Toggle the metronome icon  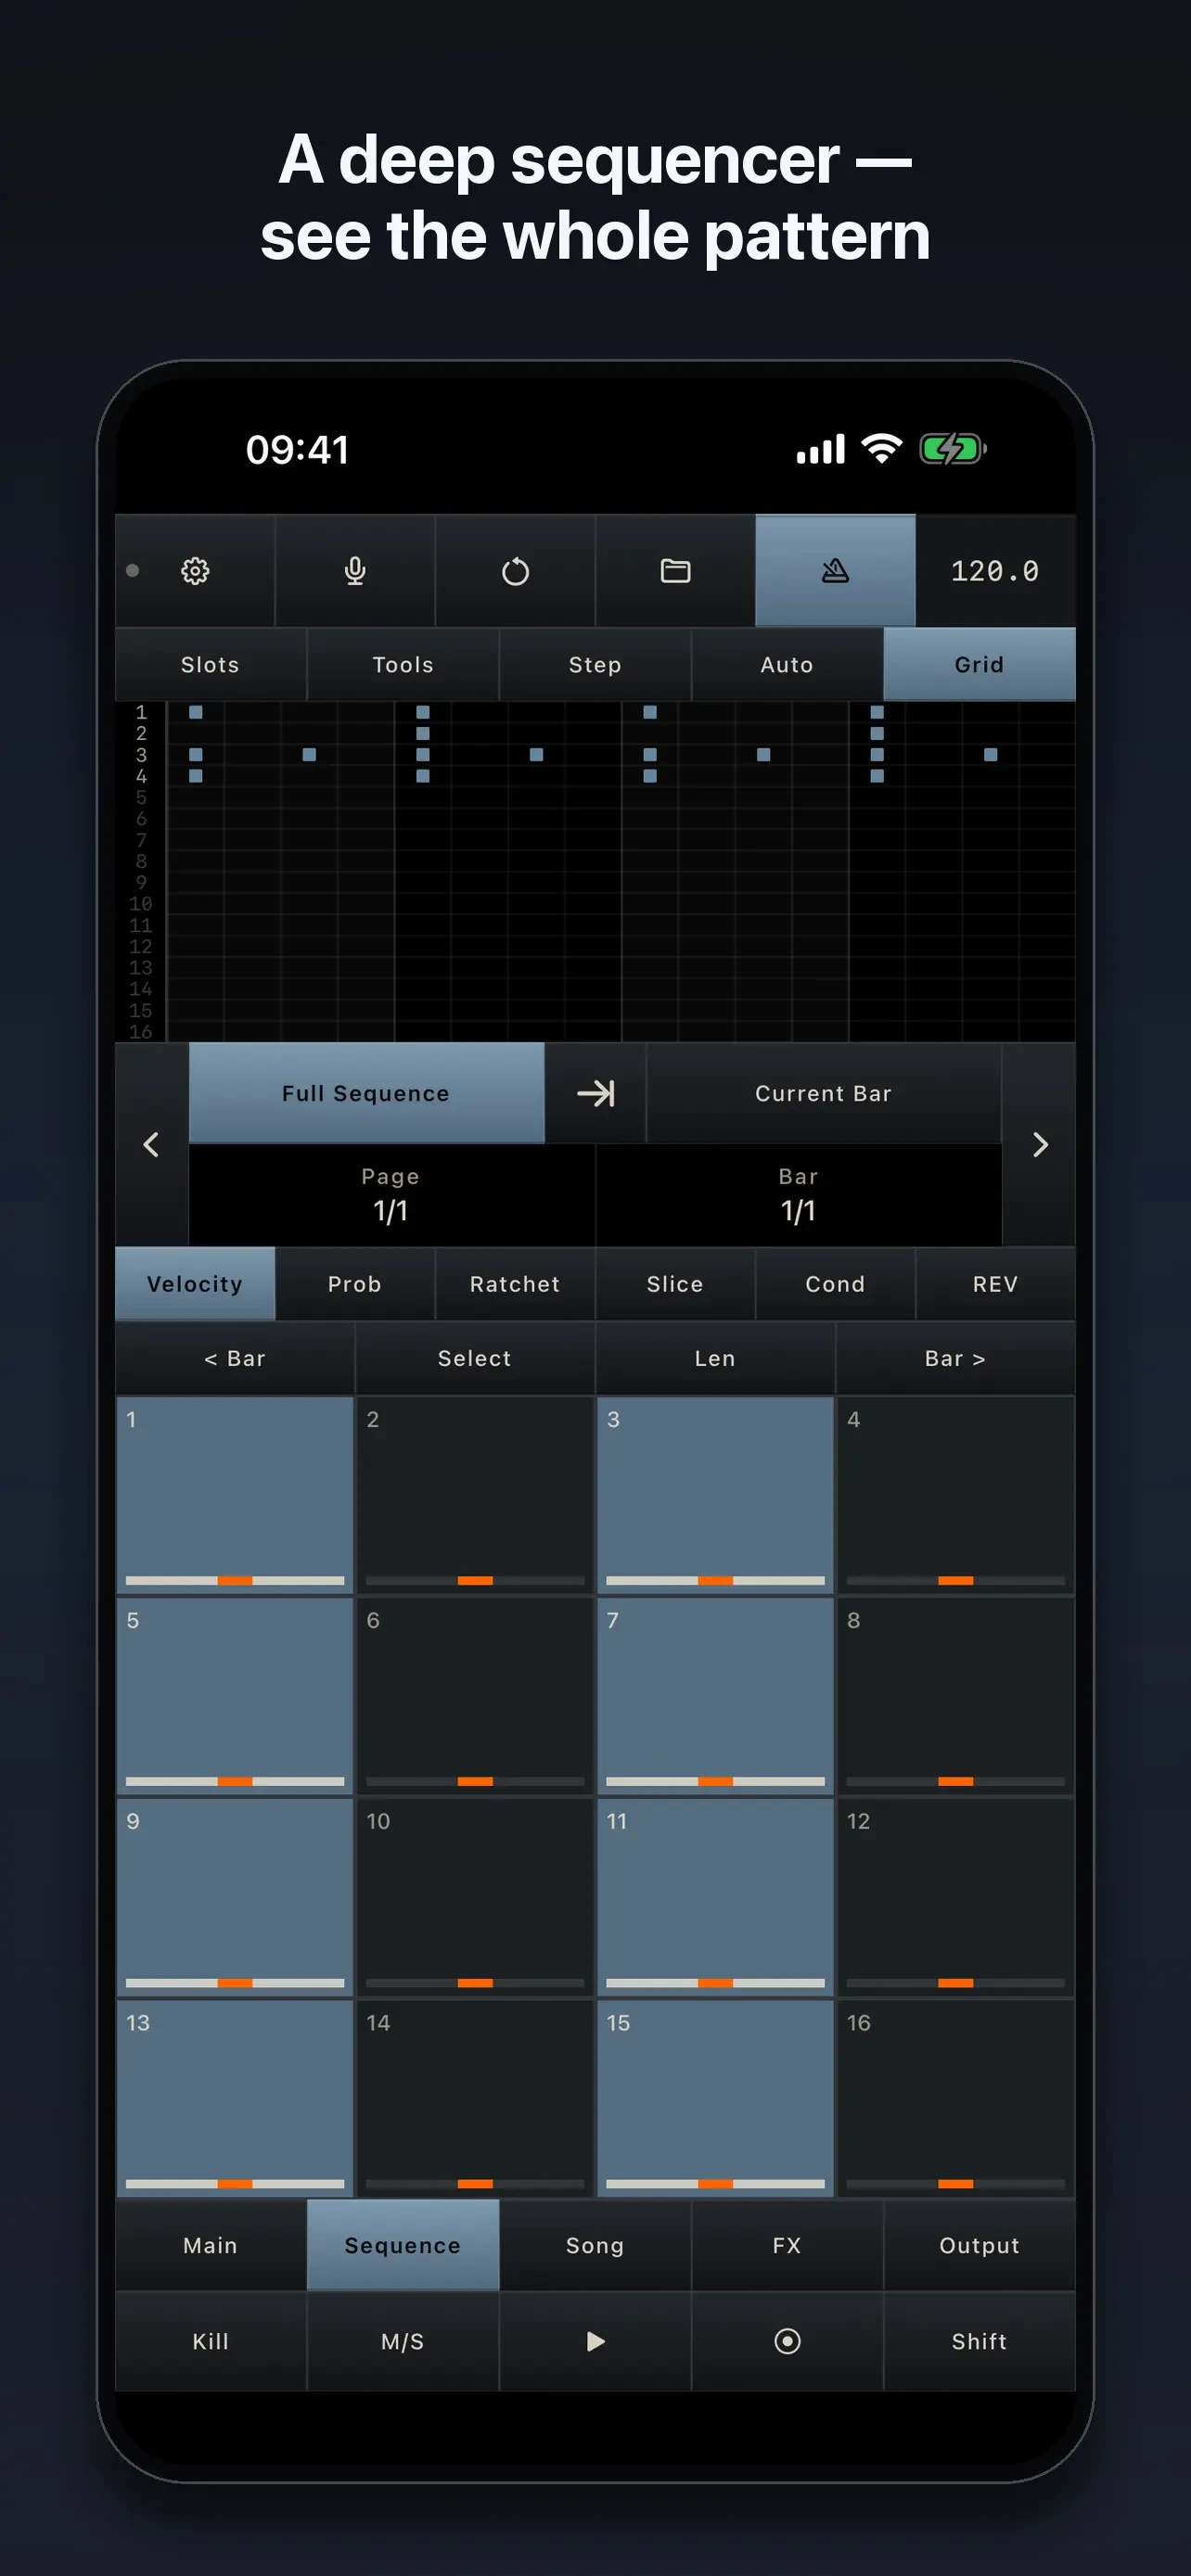(835, 571)
